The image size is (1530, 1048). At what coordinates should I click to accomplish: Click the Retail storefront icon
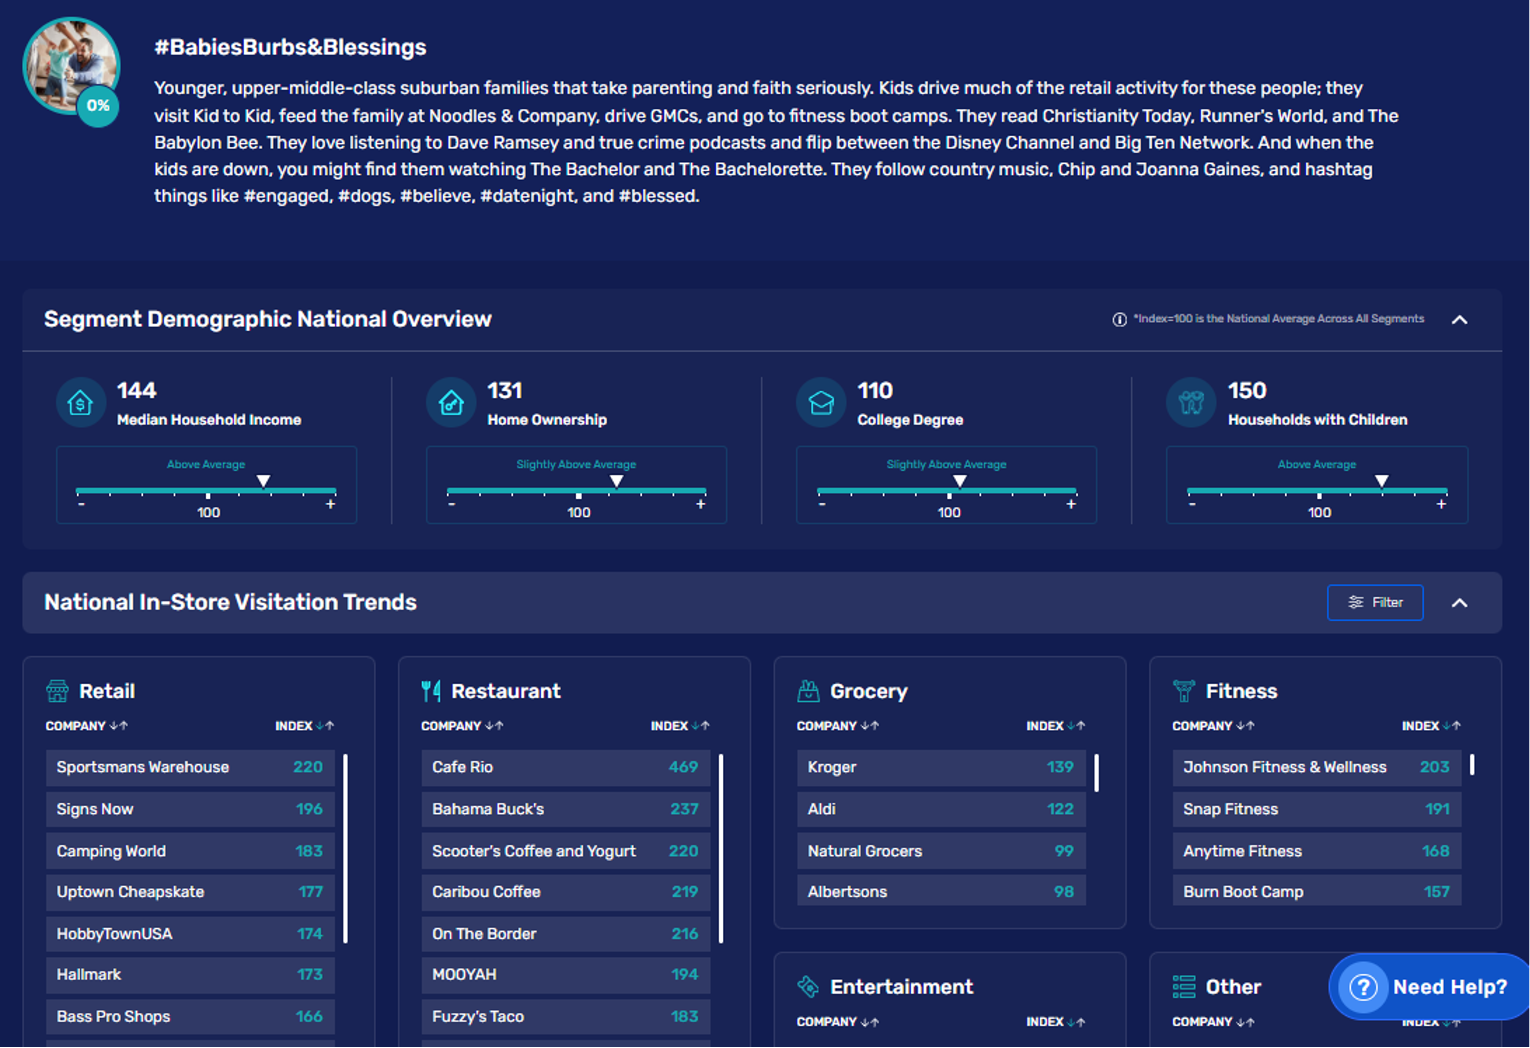pos(57,691)
